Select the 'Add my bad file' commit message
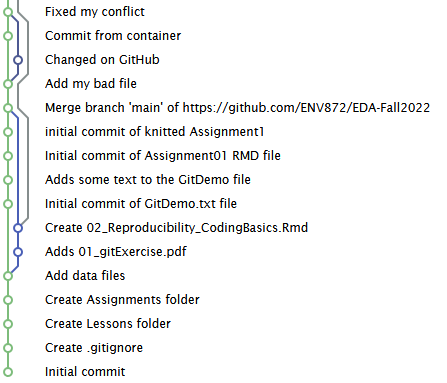 [91, 84]
